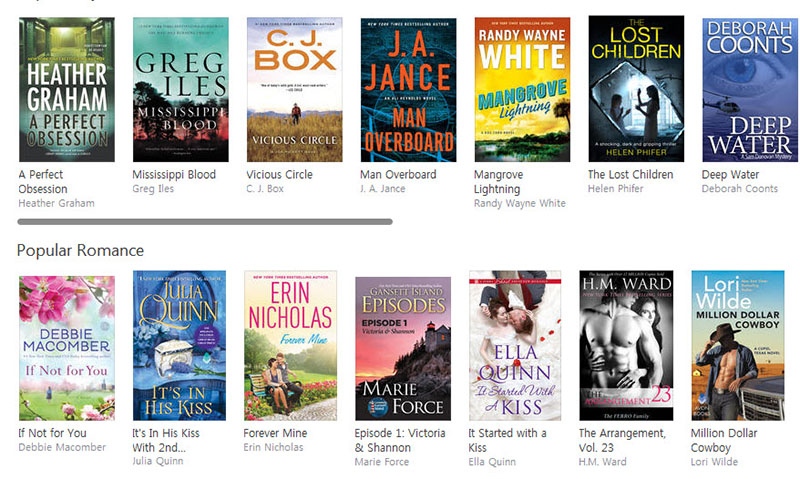The width and height of the screenshot is (800, 479).
Task: Open the Popular Romance section heading
Action: 80,250
